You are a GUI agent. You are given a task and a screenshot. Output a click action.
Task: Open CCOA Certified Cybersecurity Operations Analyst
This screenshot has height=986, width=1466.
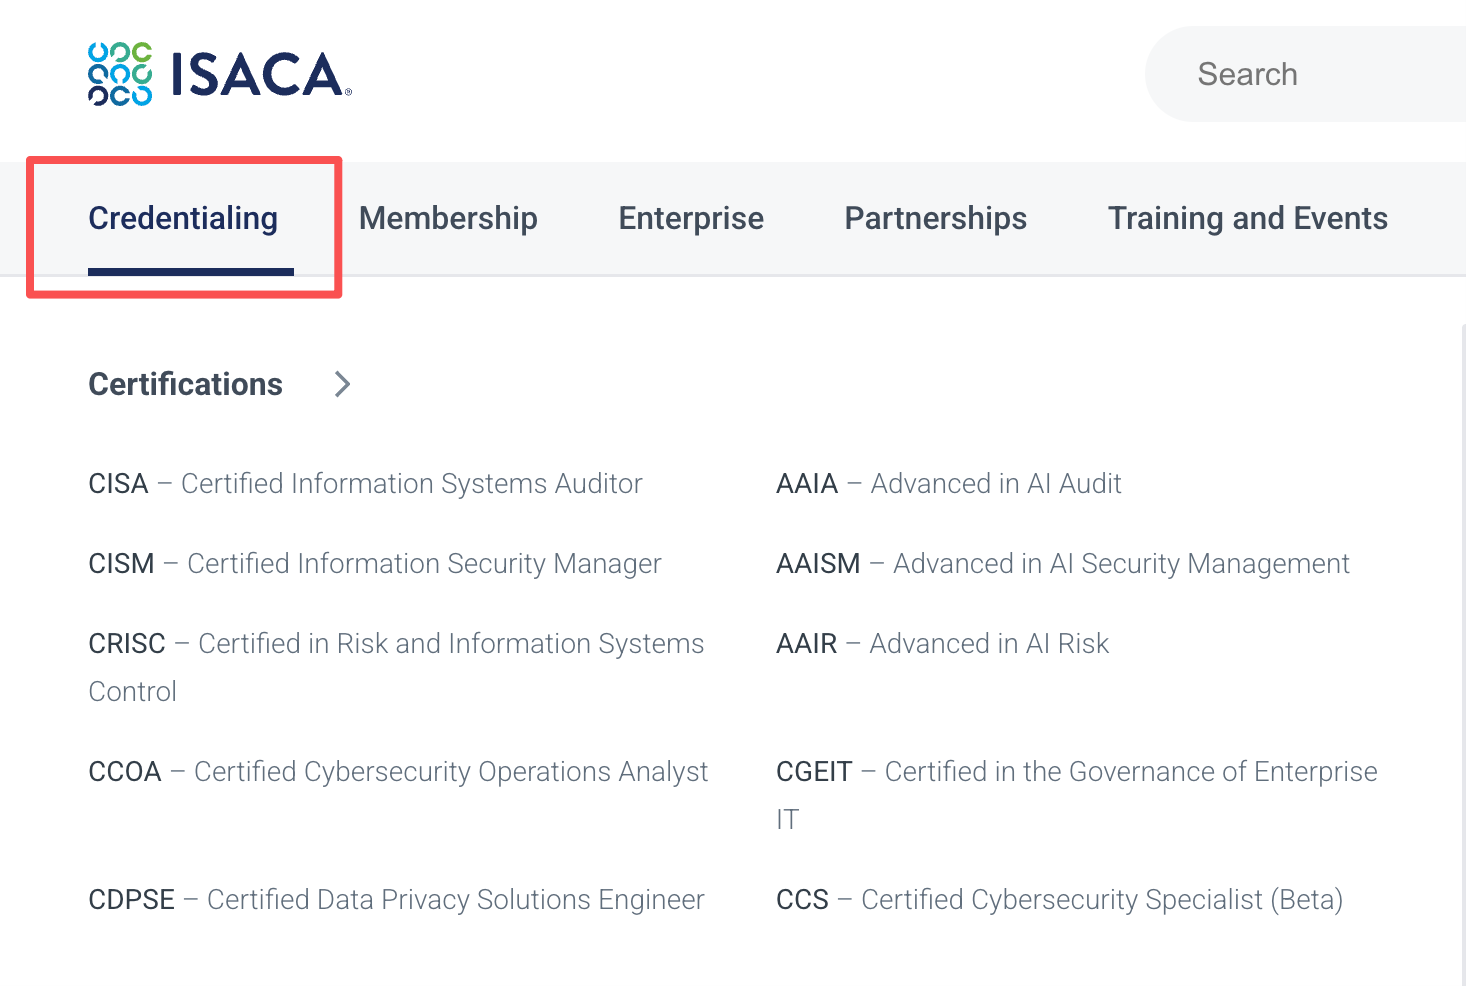pos(398,772)
